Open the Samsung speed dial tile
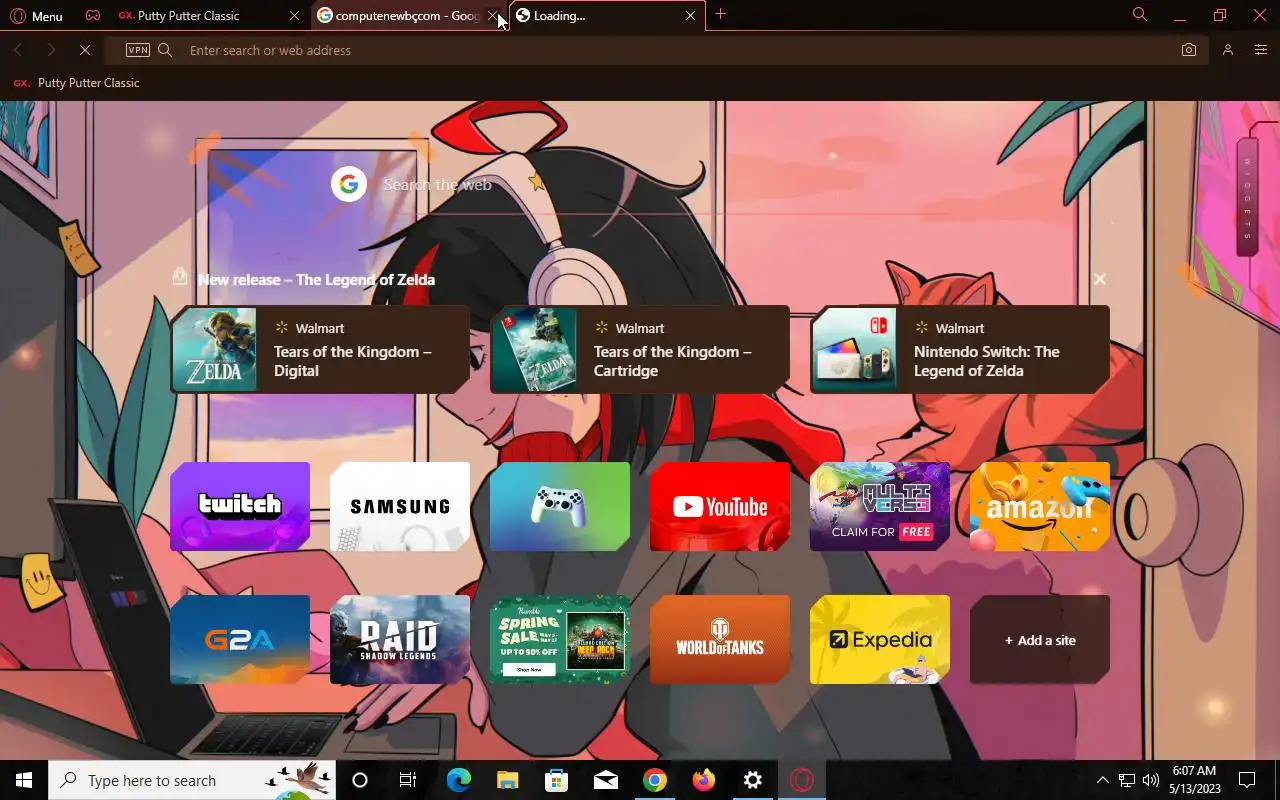 tap(400, 506)
